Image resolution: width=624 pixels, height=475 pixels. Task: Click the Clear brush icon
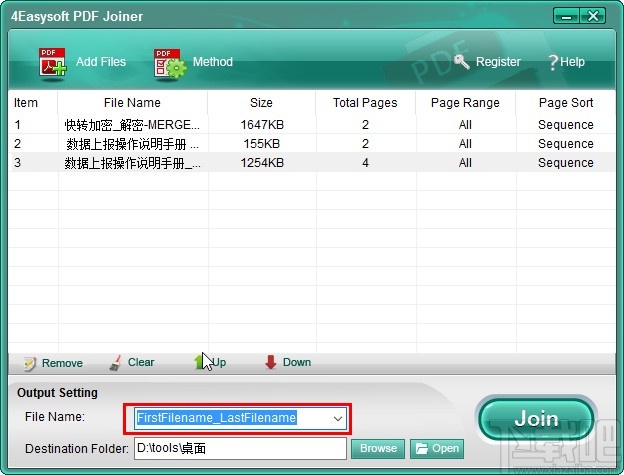(115, 363)
